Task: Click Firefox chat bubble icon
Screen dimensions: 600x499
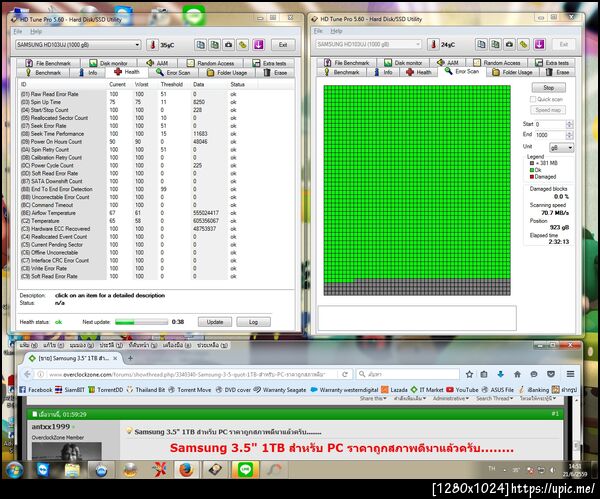Action: (534, 374)
